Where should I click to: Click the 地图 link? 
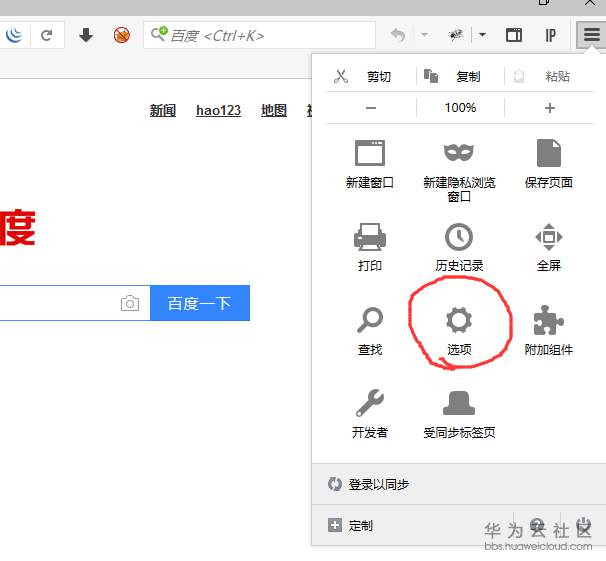(274, 110)
